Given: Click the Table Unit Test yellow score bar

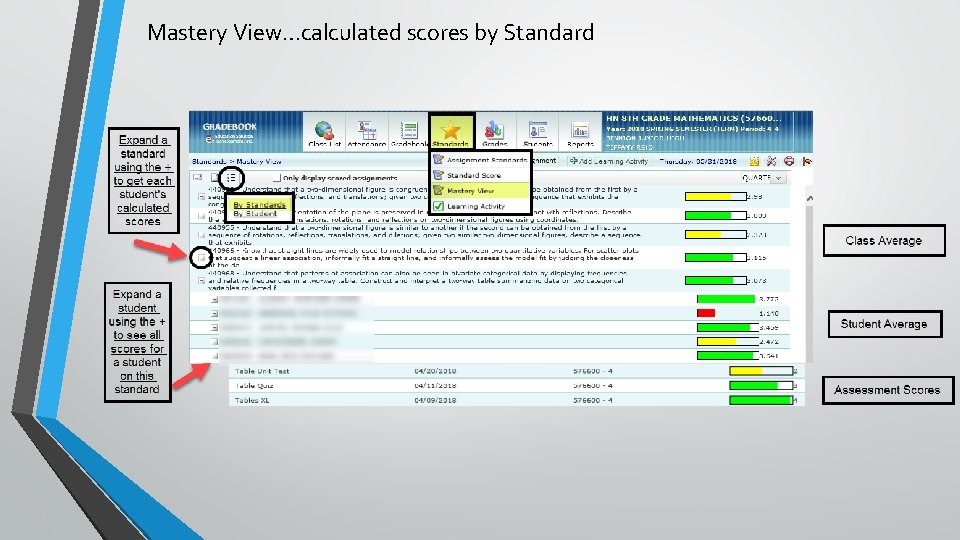Looking at the screenshot, I should [760, 371].
